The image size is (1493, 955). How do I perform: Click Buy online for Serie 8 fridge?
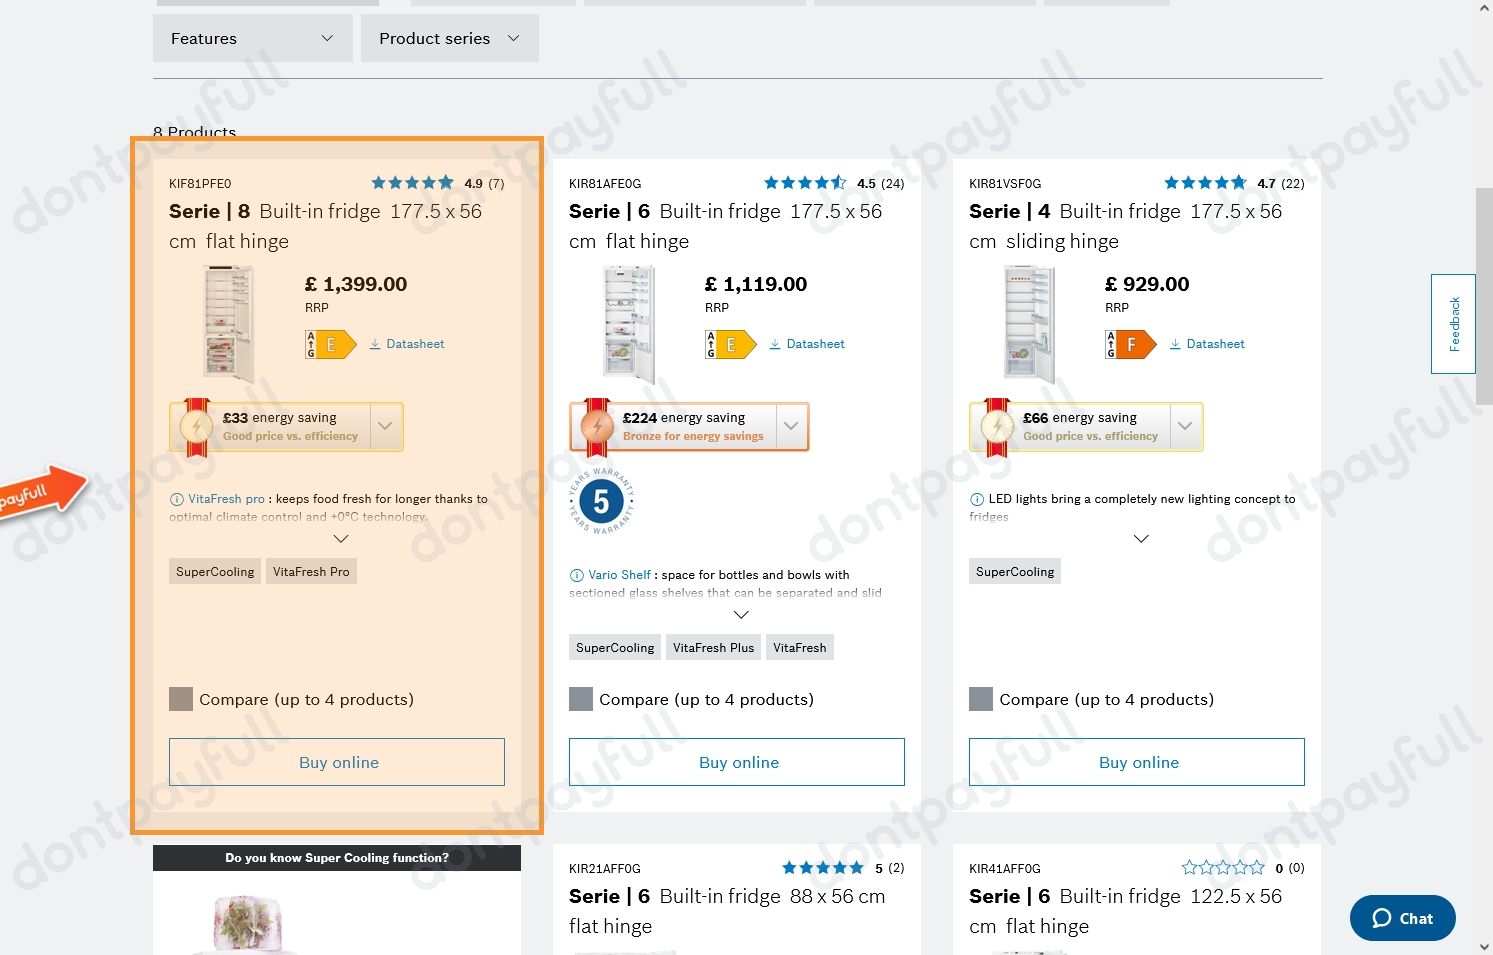tap(337, 762)
